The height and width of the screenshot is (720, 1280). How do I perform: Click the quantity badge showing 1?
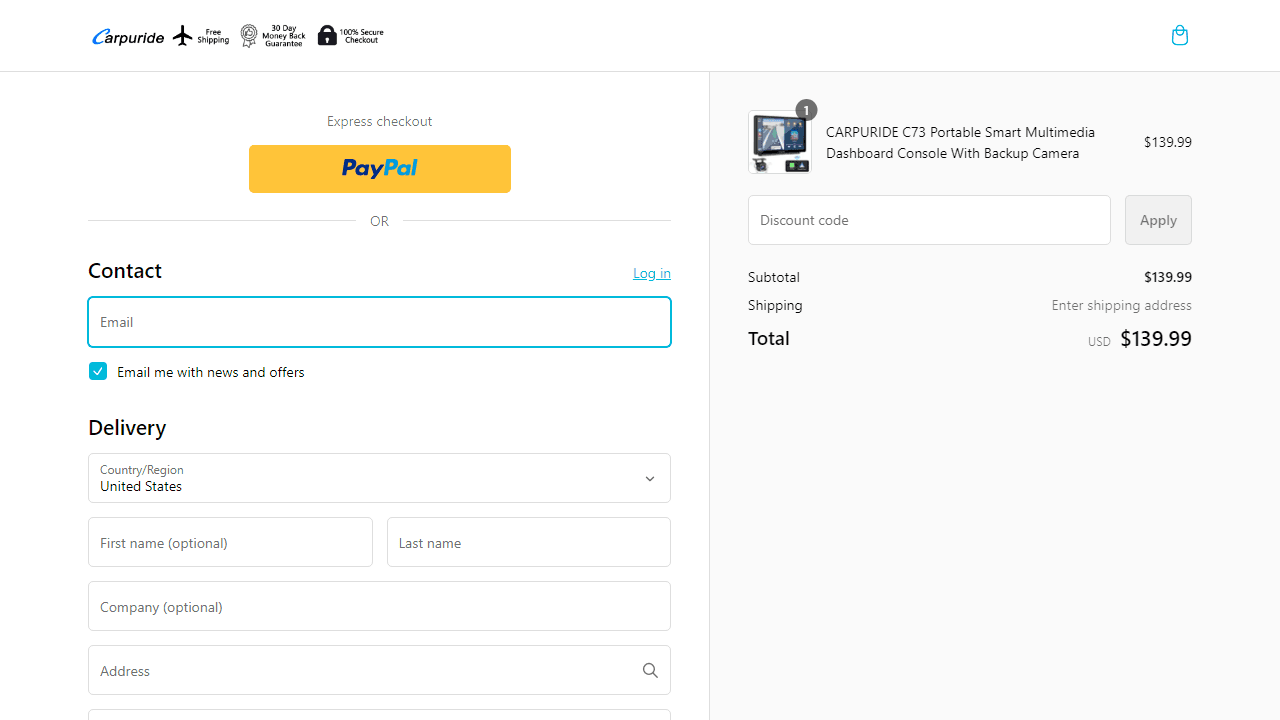(x=806, y=110)
